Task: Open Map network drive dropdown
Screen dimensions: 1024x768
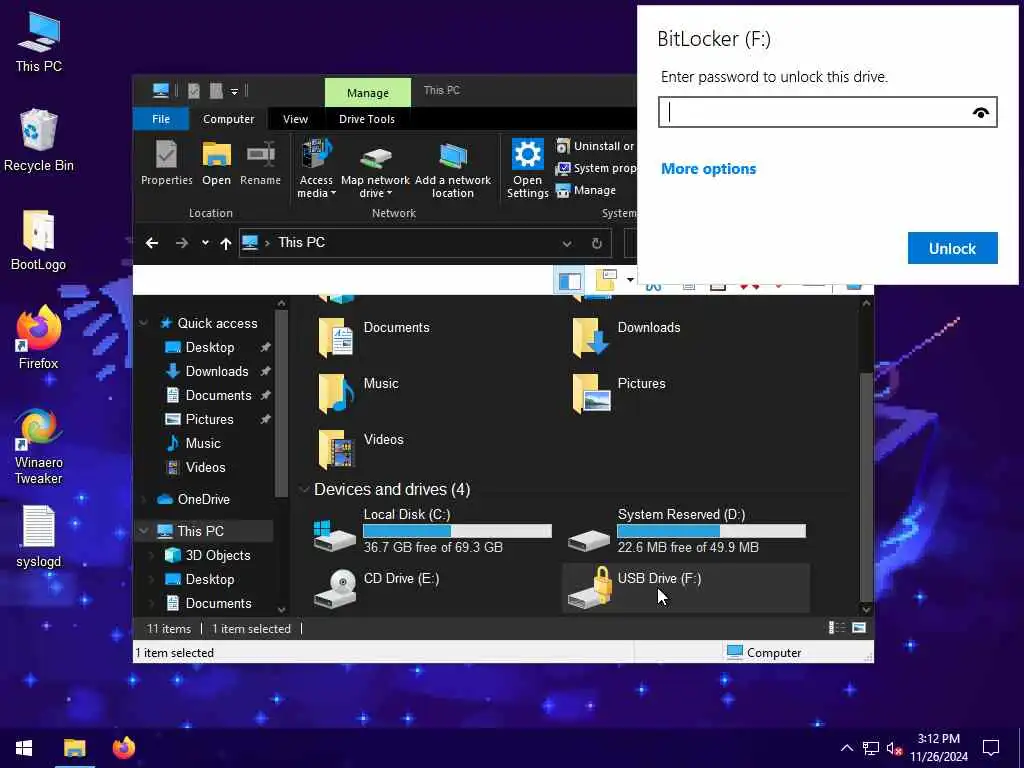Action: (x=375, y=170)
